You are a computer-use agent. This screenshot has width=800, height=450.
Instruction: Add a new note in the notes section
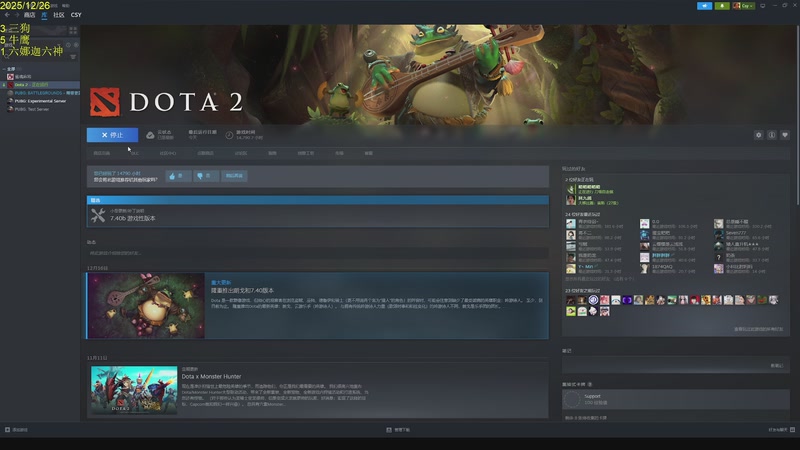pyautogui.click(x=776, y=365)
